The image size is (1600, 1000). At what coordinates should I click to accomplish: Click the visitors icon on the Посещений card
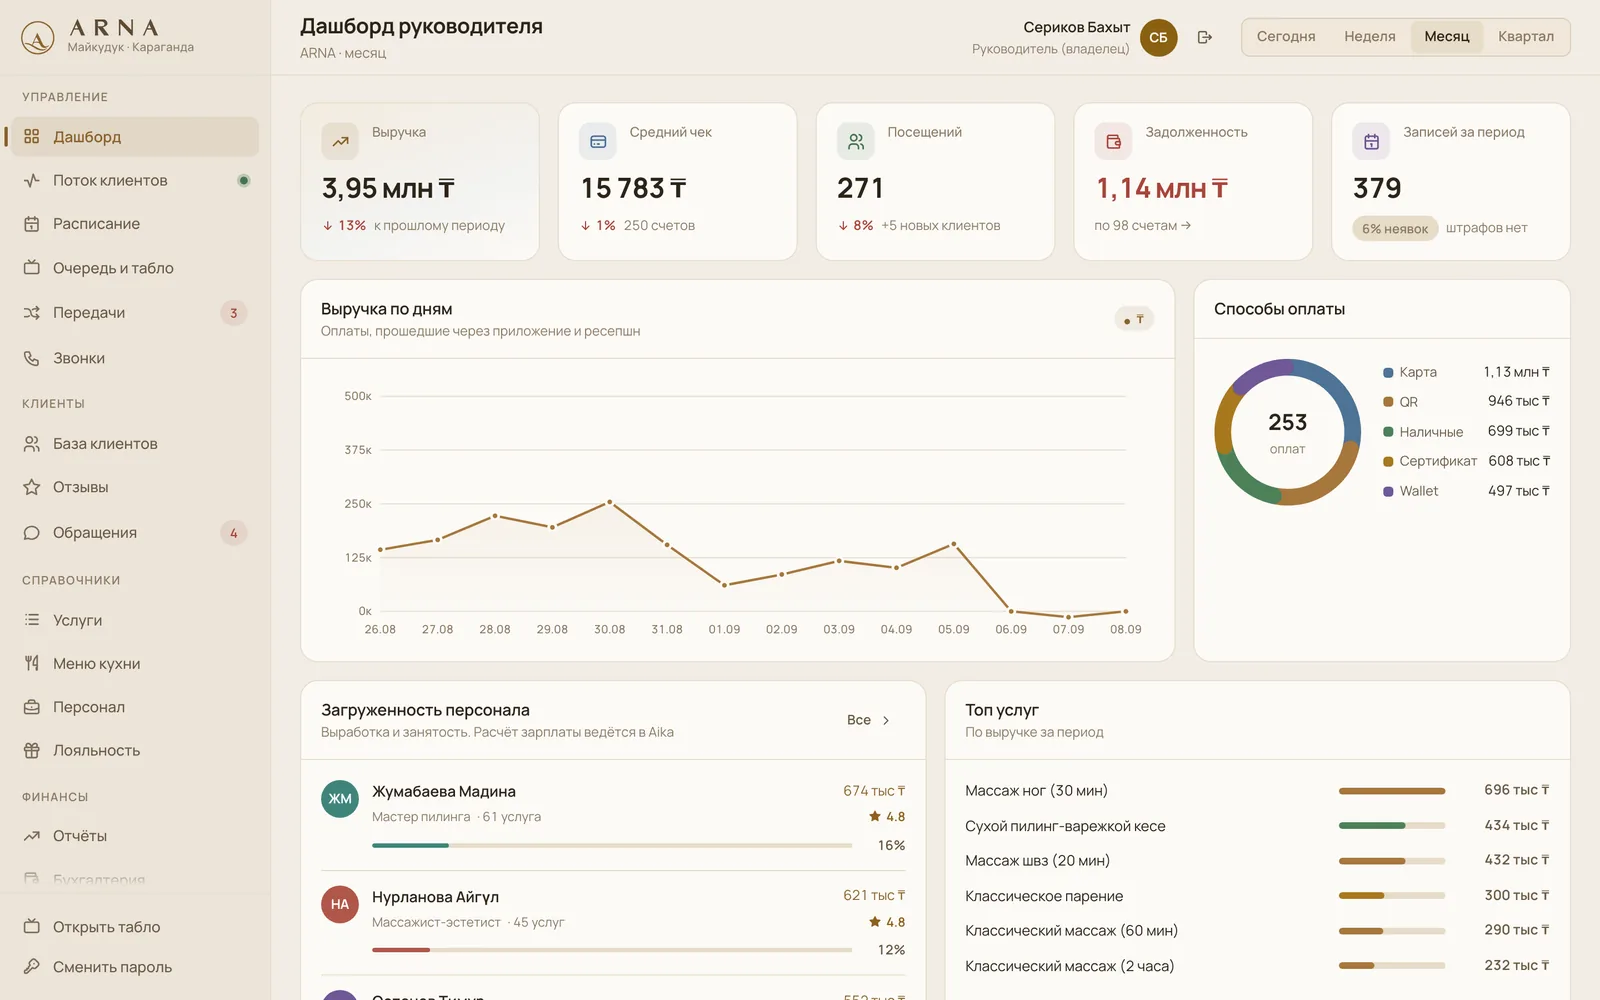coord(856,142)
